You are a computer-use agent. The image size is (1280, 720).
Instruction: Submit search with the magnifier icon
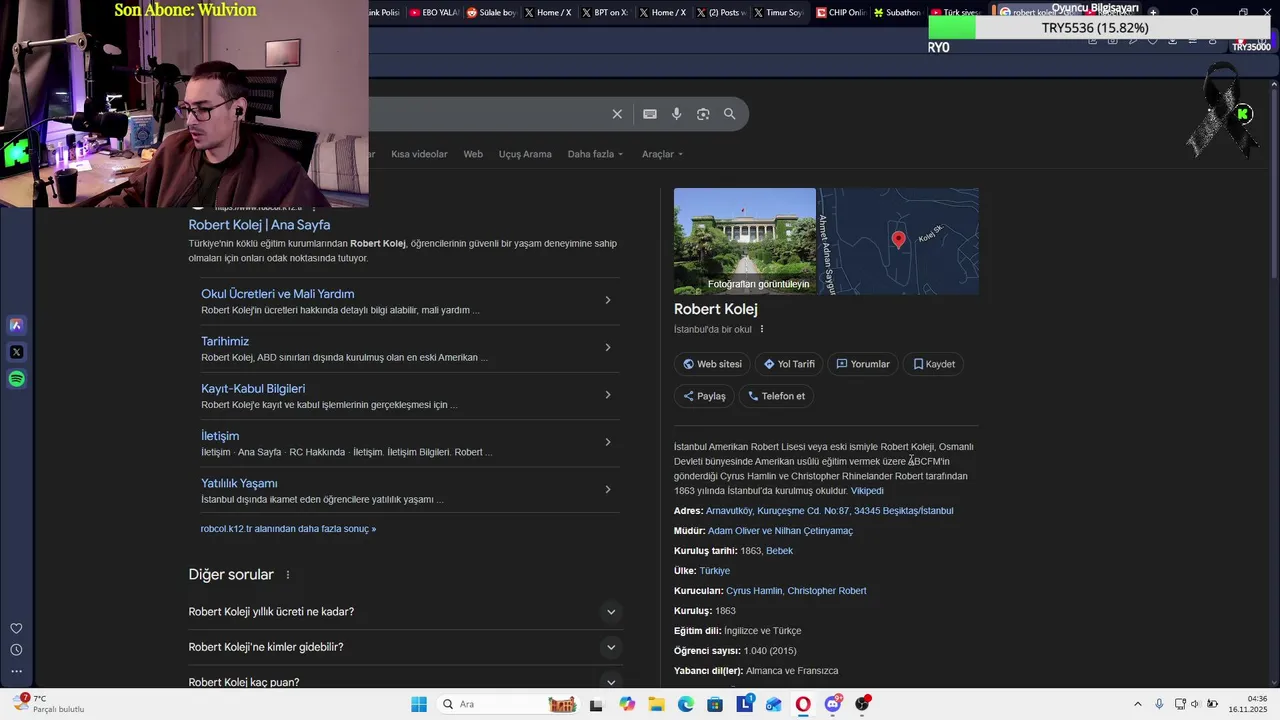730,114
